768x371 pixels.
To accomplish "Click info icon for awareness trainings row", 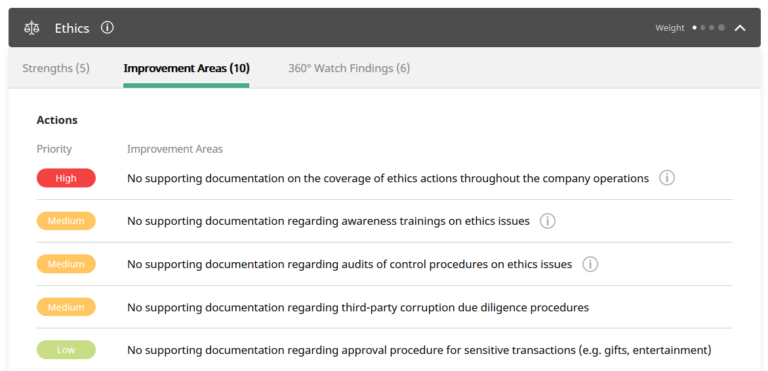I will point(547,221).
